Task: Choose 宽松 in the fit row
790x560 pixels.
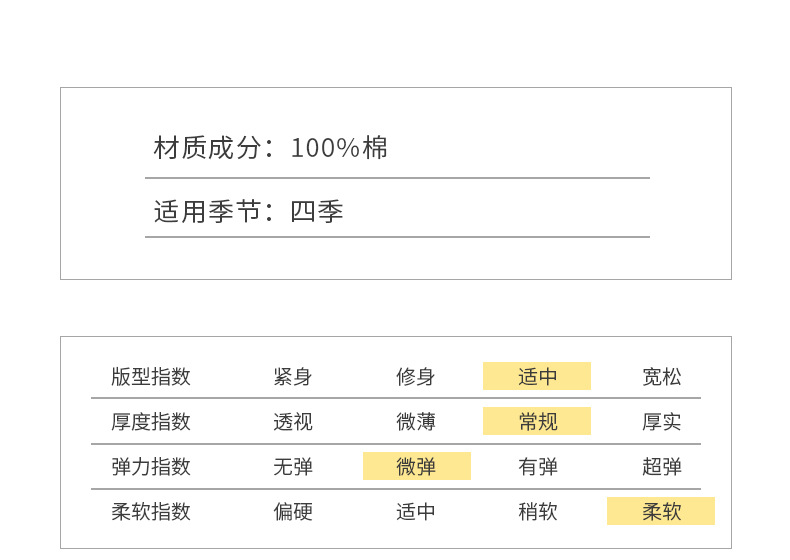Action: click(x=661, y=377)
